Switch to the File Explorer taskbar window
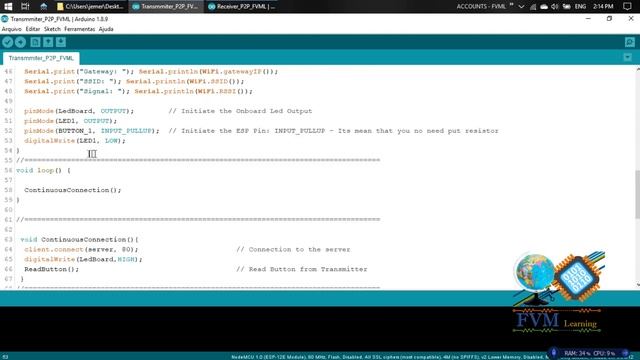The image size is (640, 360). click(91, 7)
